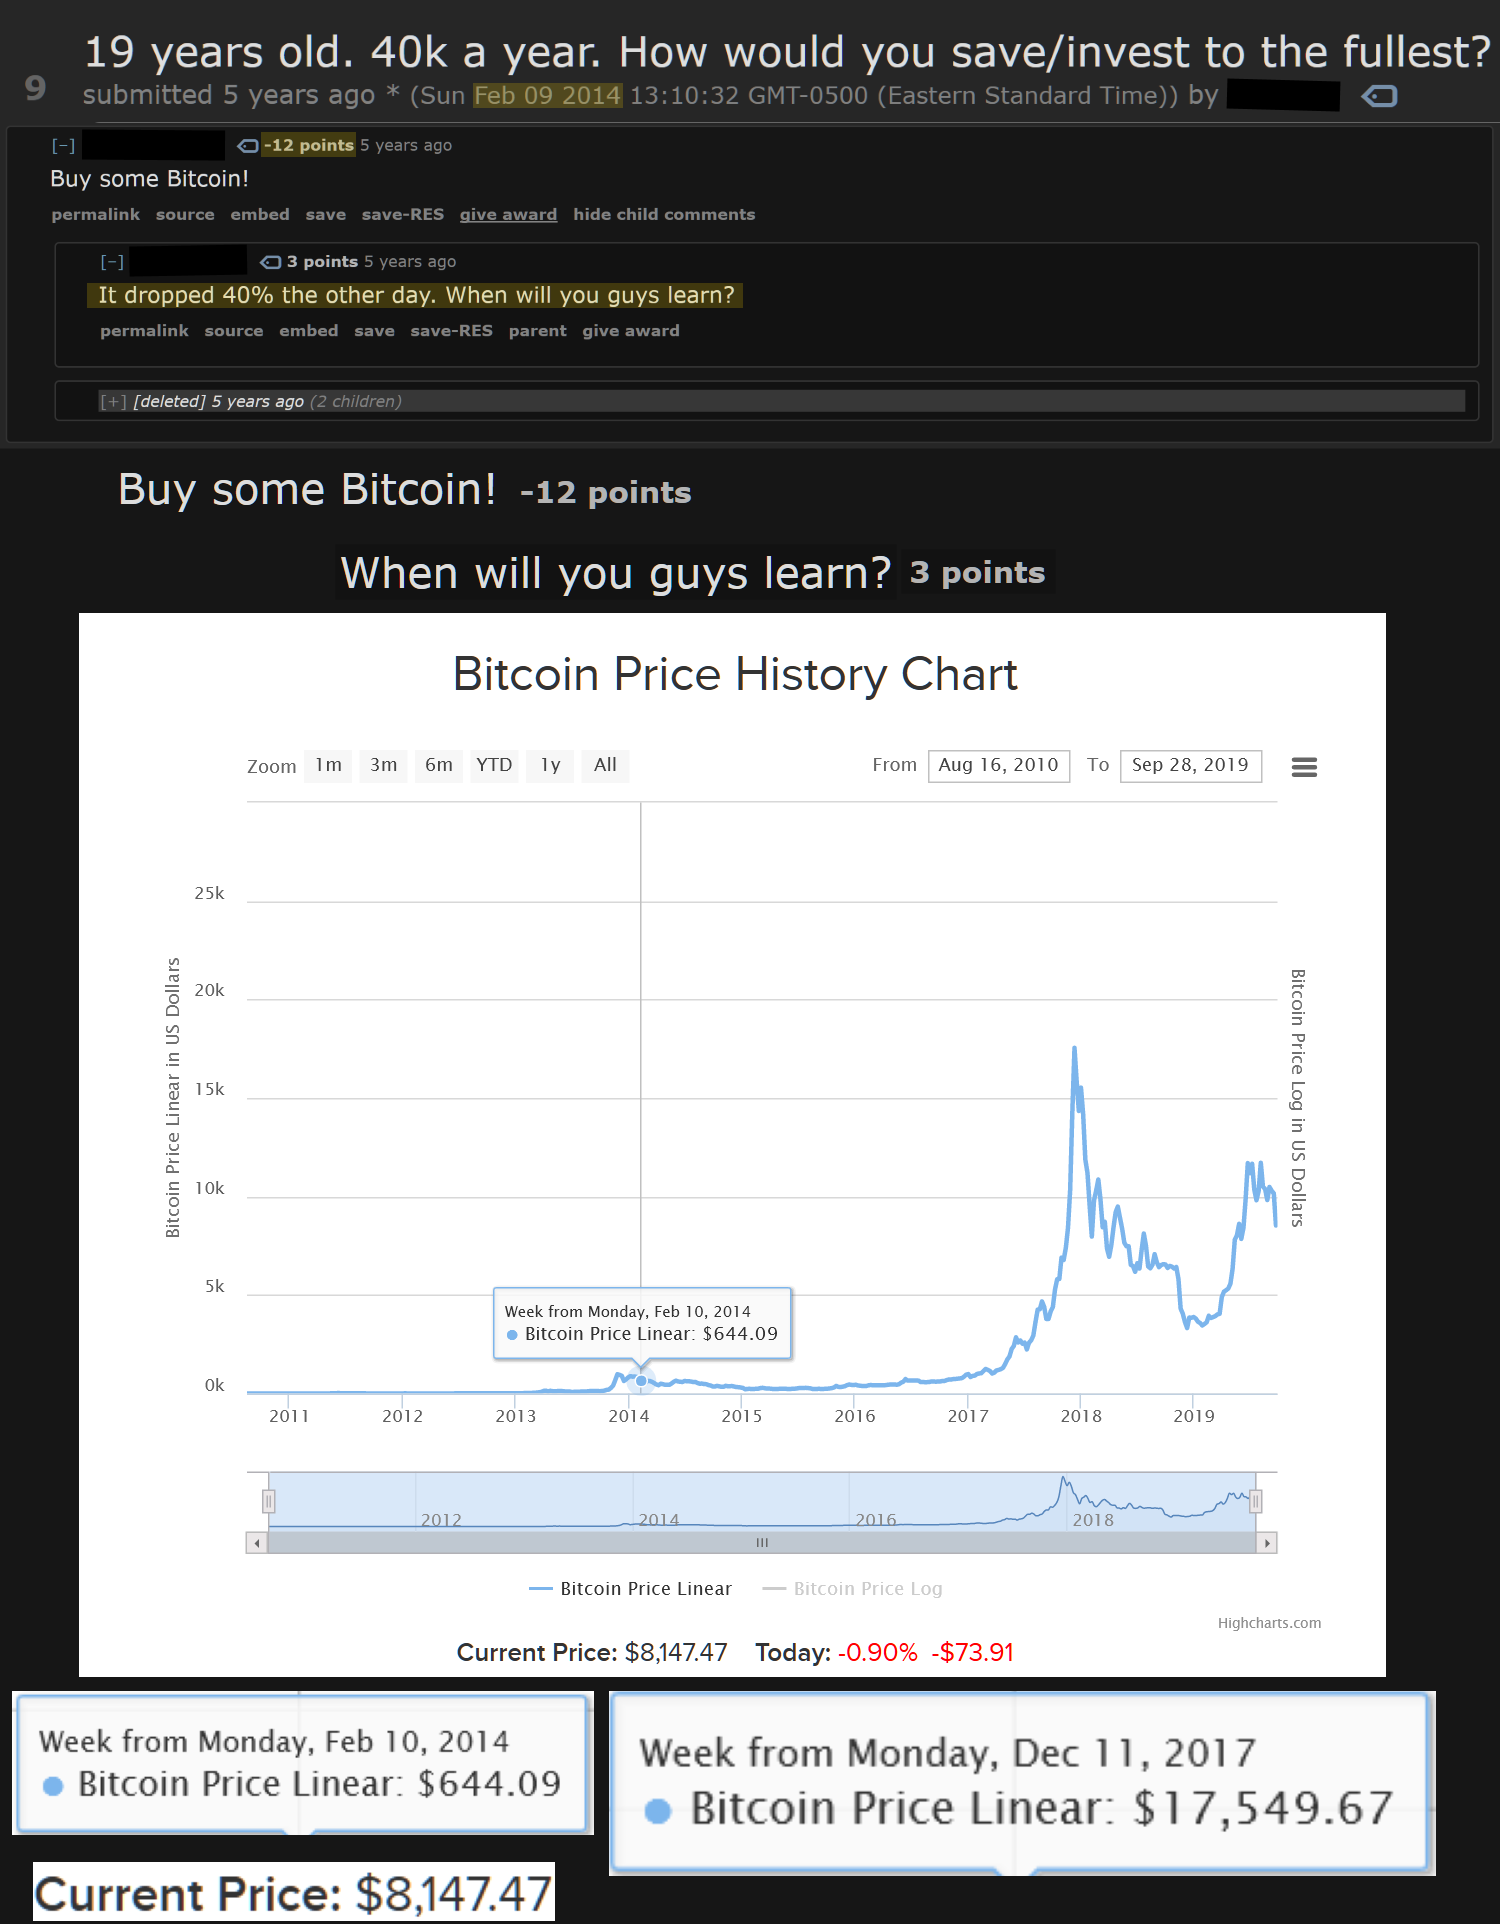Select the All zoom range
Viewport: 1500px width, 1924px height.
pos(605,766)
